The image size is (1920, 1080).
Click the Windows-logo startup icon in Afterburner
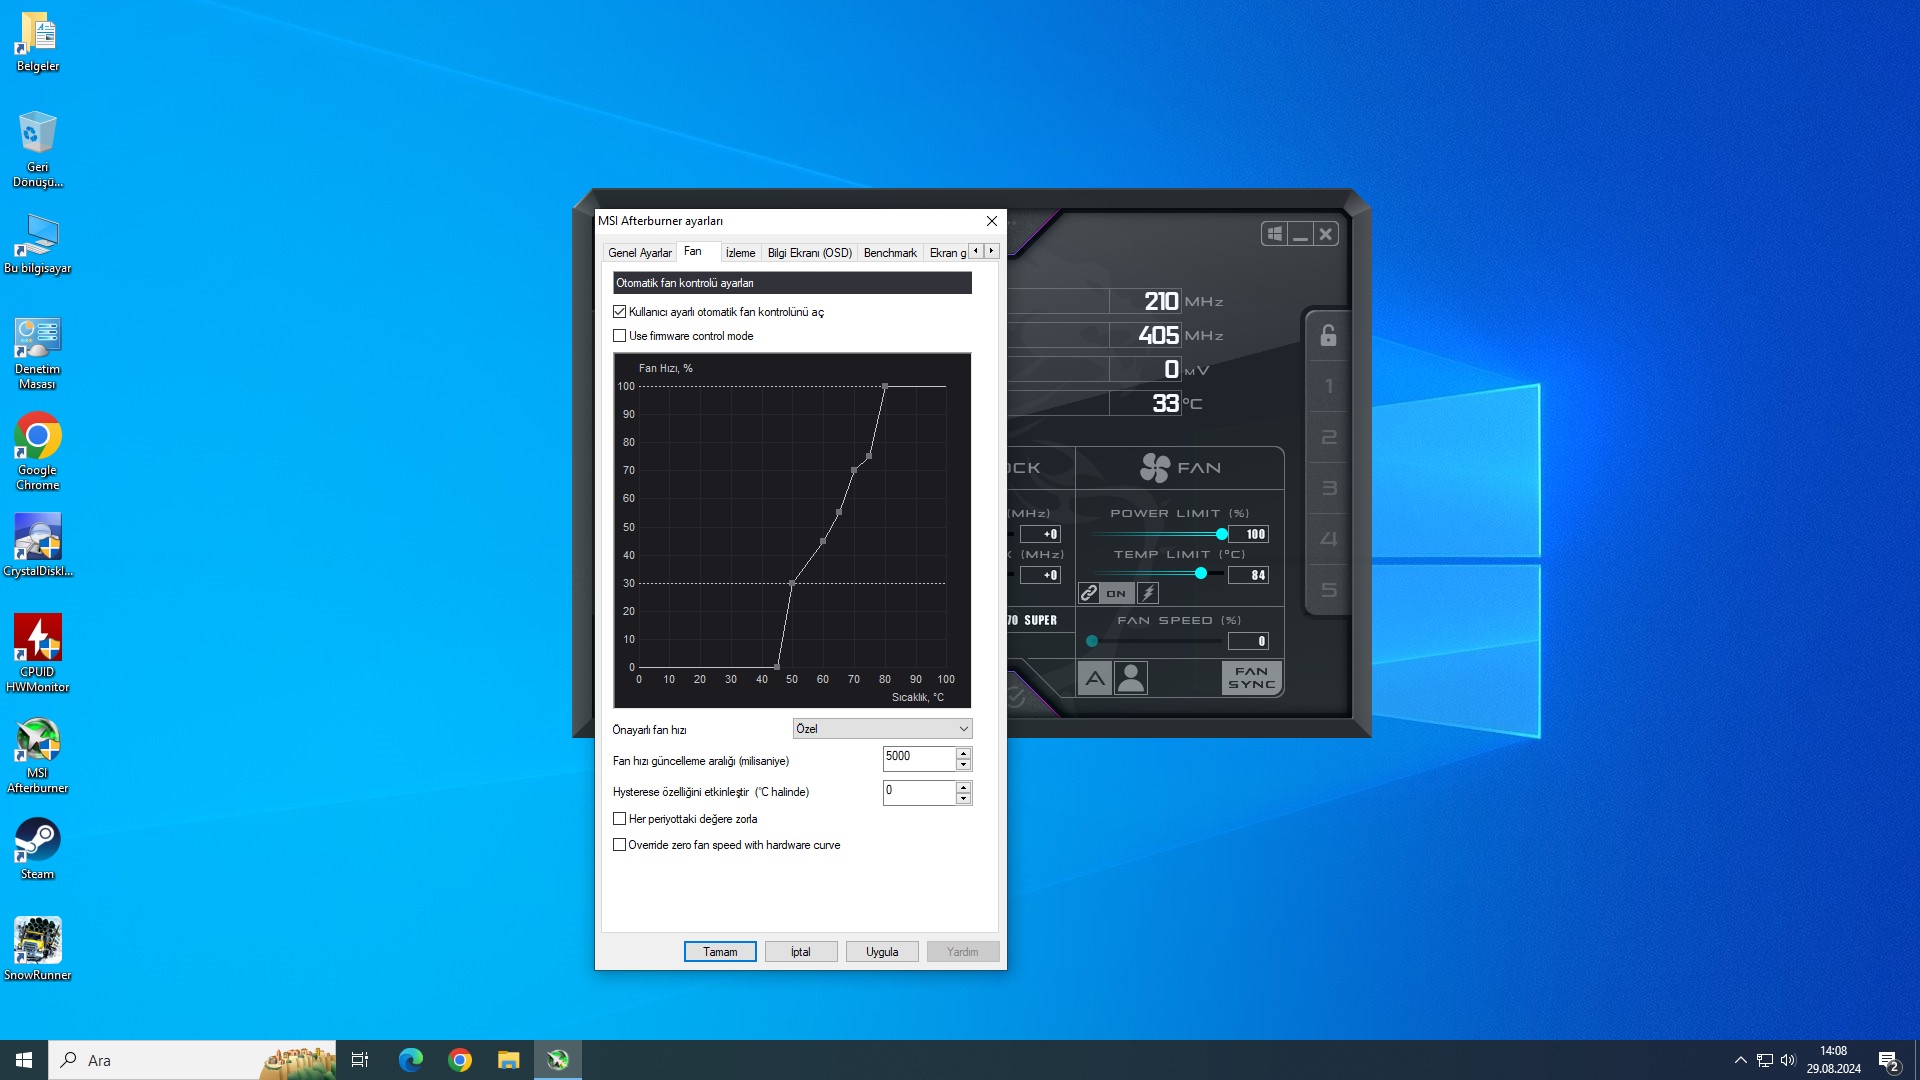(1274, 234)
